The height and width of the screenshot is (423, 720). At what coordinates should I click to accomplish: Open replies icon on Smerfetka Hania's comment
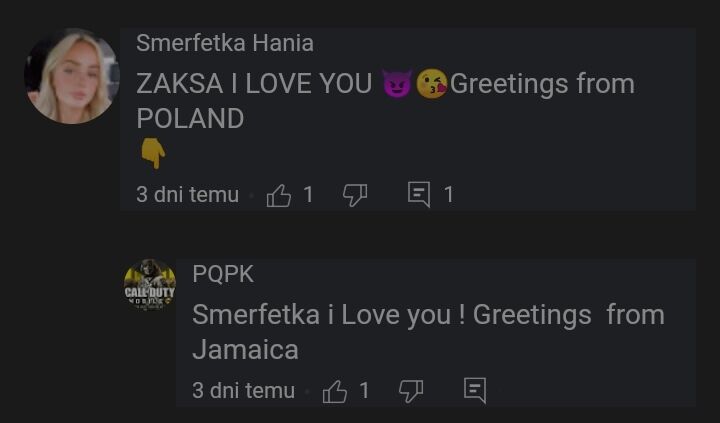tap(419, 195)
